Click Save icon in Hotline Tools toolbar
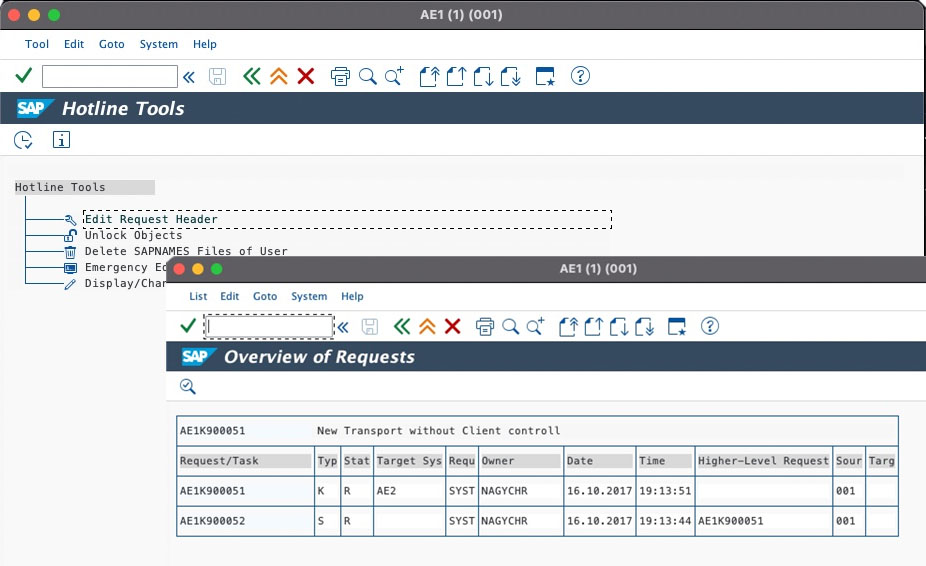The image size is (926, 566). pos(217,76)
